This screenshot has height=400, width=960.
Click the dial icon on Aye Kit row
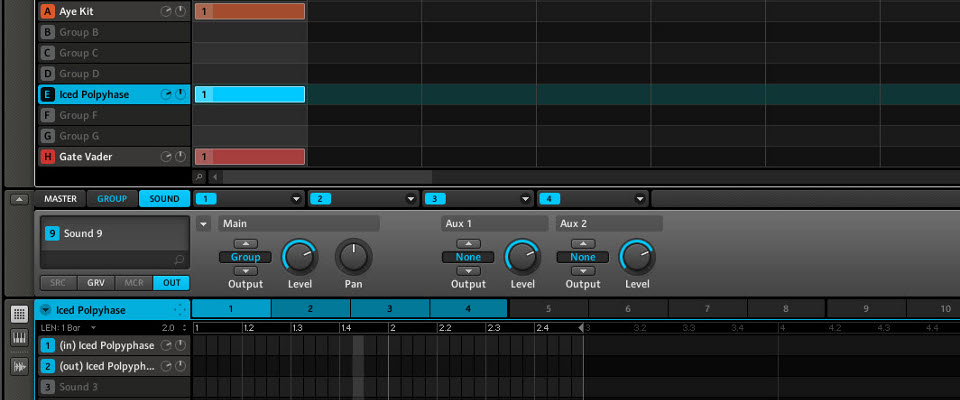pyautogui.click(x=180, y=11)
